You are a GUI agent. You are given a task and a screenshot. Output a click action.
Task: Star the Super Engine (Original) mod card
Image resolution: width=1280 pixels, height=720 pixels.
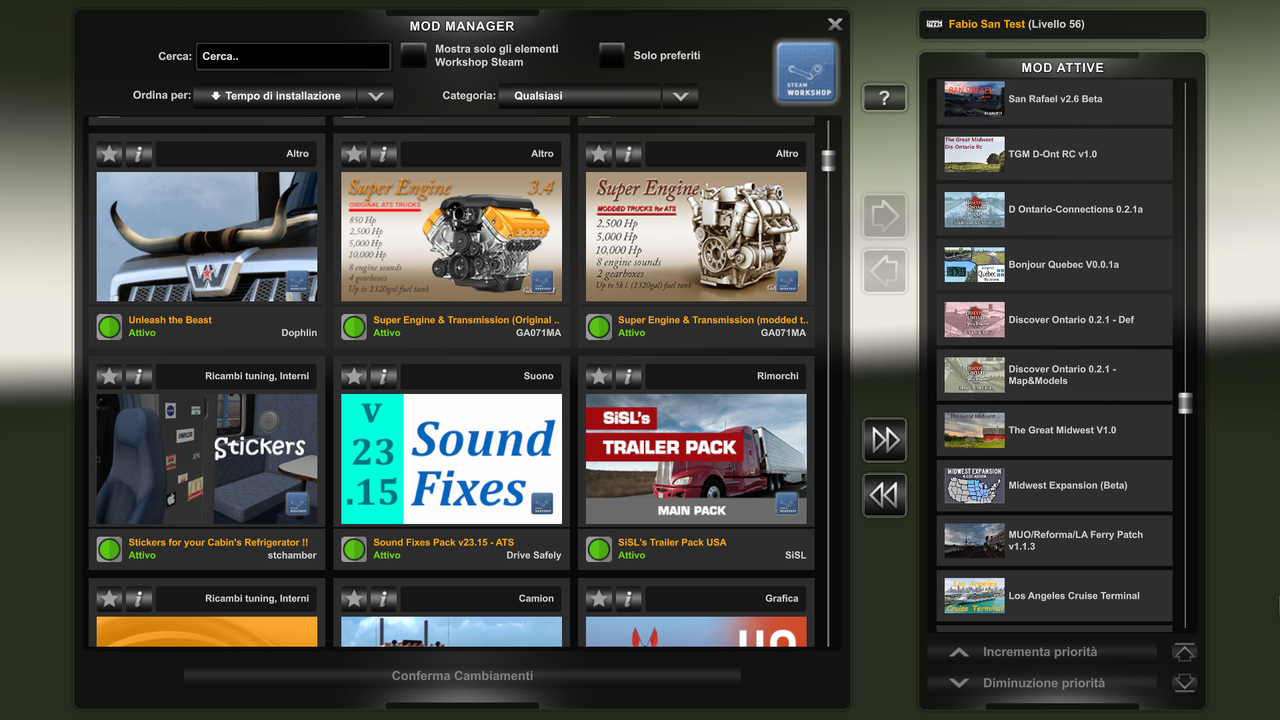354,154
